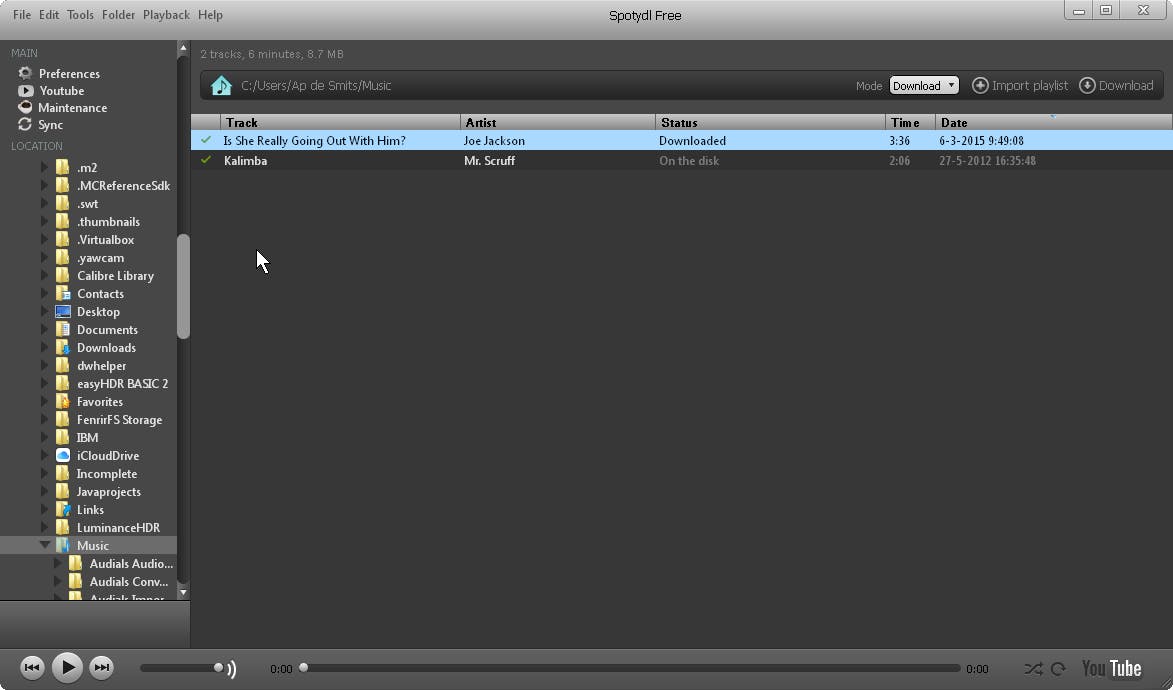Click the sidebar scroll down arrow
This screenshot has height=690, width=1173.
pos(183,592)
